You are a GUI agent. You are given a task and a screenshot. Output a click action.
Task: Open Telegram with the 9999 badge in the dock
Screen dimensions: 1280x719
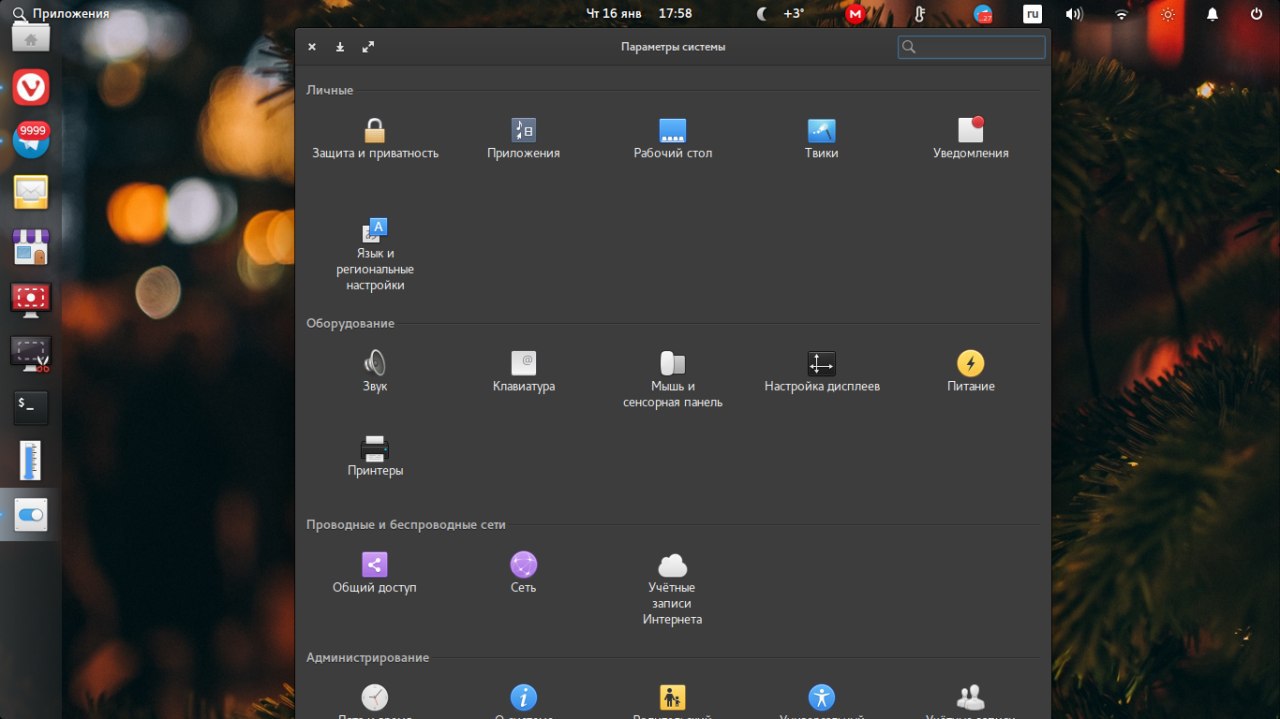click(x=31, y=140)
